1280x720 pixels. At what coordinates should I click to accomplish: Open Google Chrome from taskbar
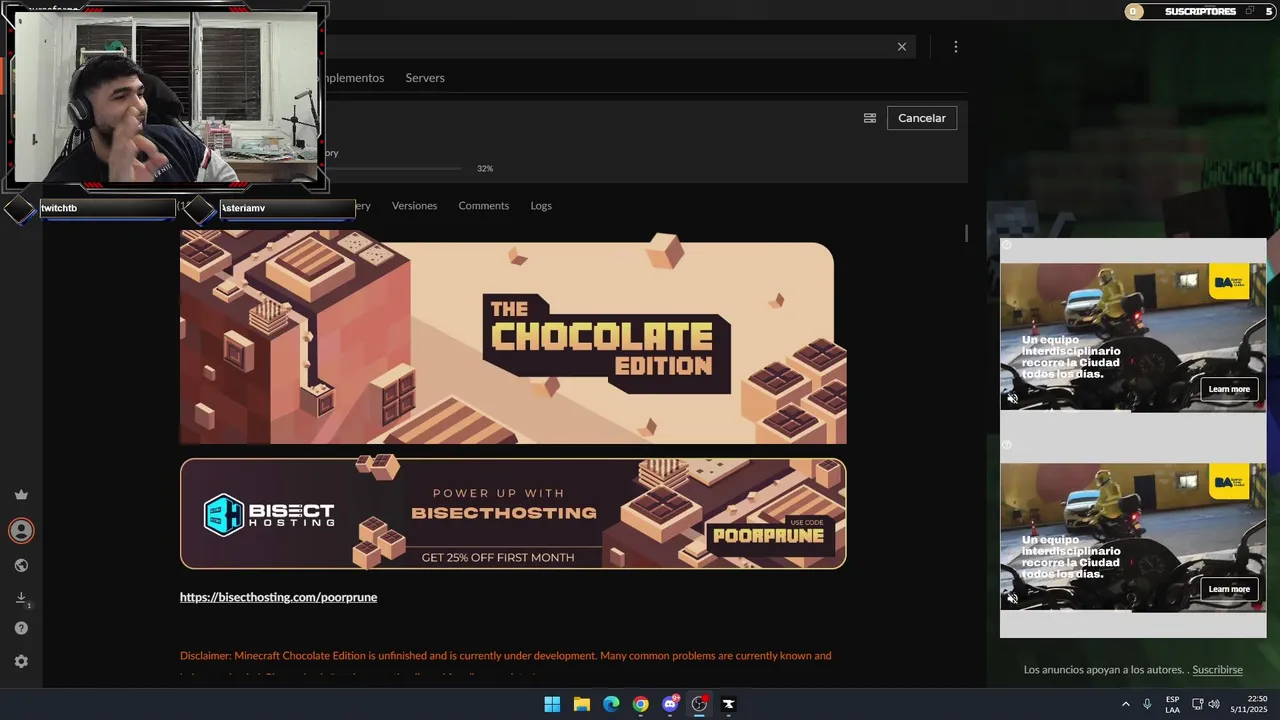coord(641,704)
